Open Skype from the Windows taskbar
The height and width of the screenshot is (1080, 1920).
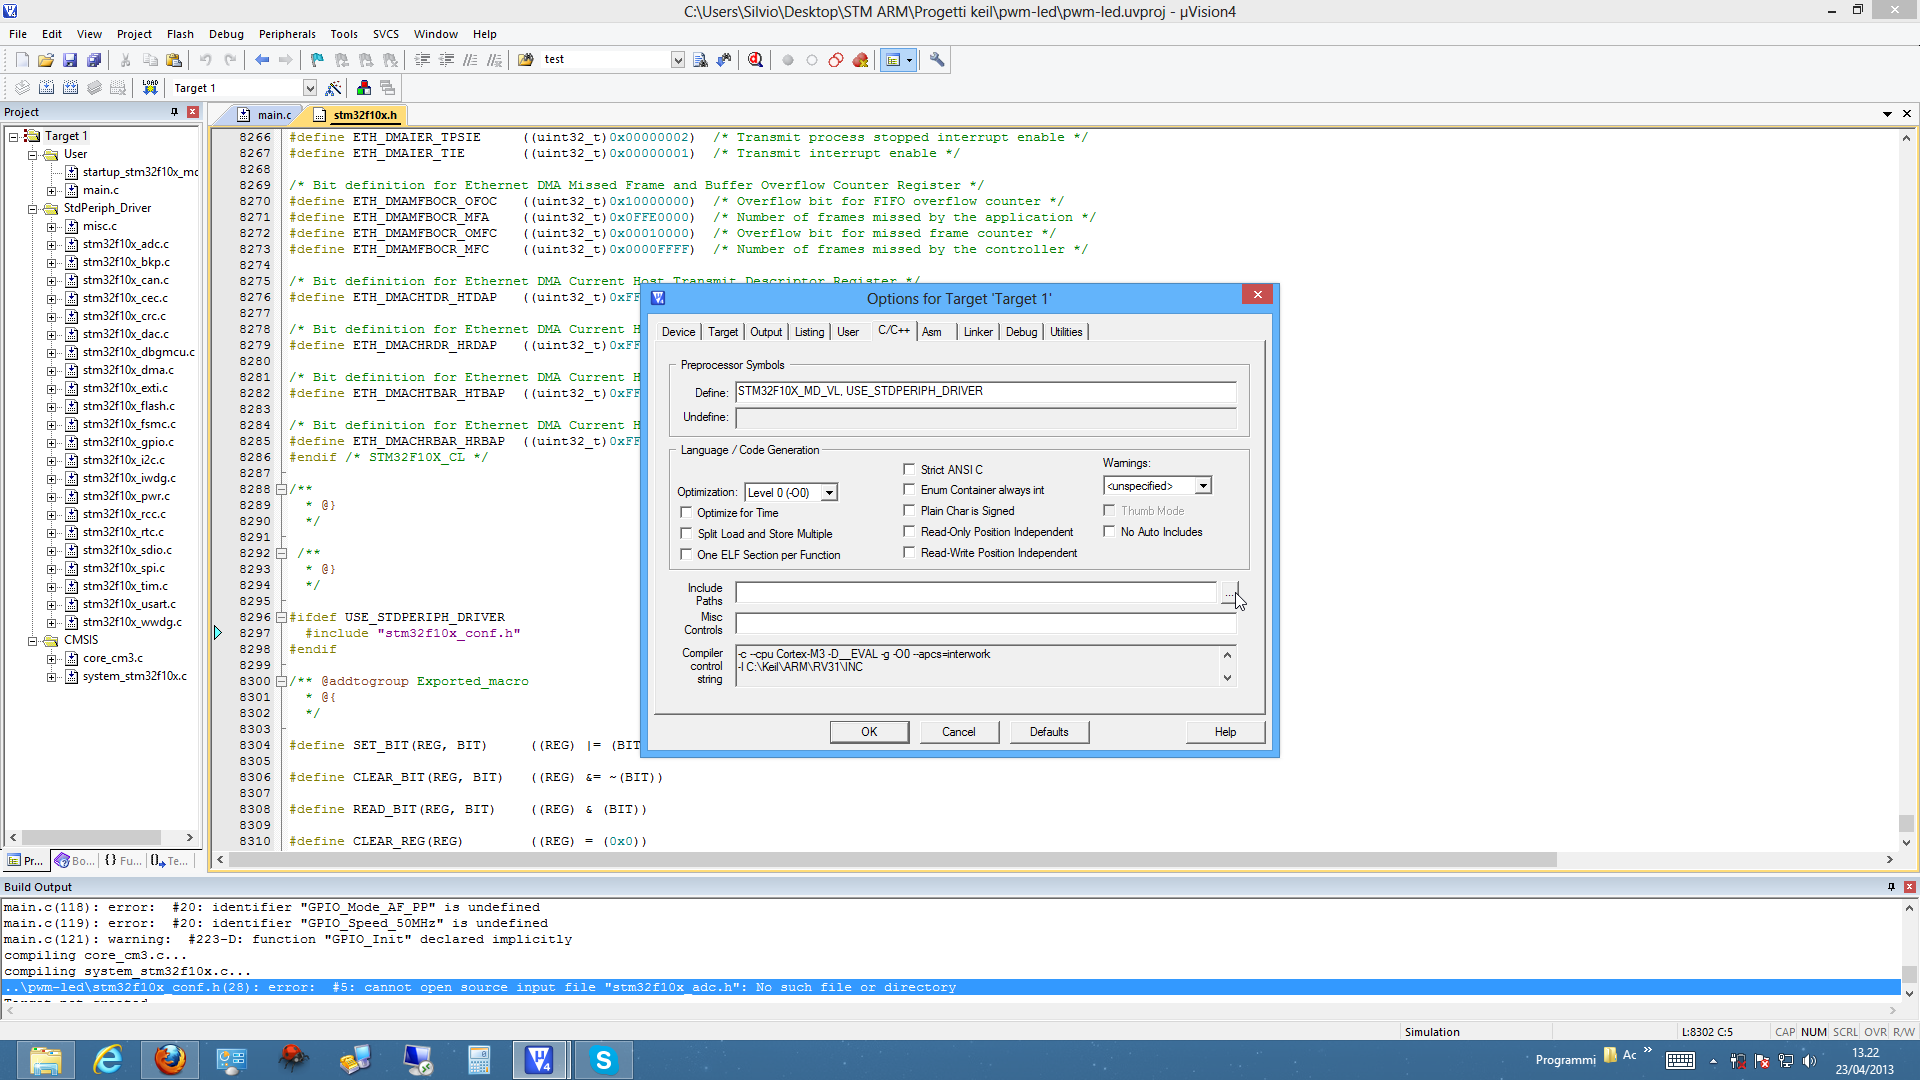[603, 1060]
